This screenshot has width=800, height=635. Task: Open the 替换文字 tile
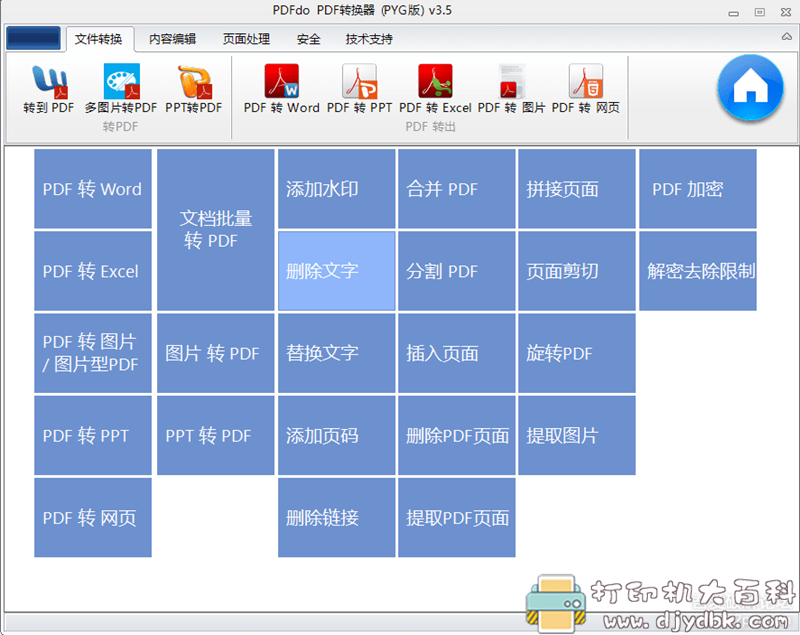(337, 353)
